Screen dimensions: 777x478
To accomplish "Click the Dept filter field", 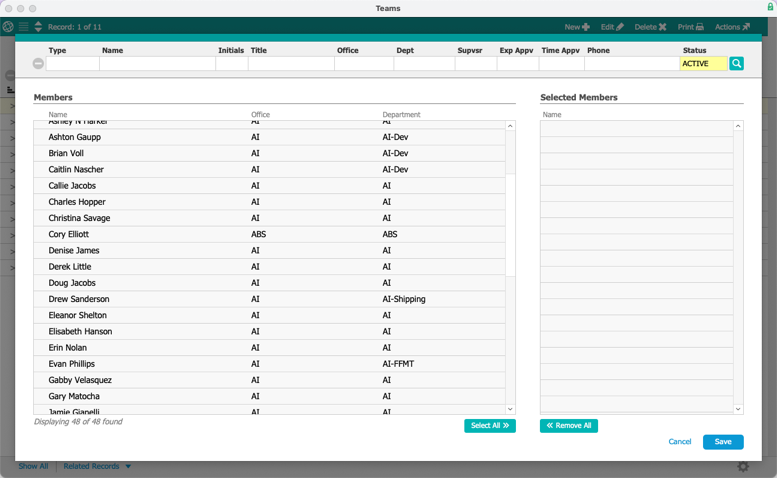I will click(x=424, y=63).
